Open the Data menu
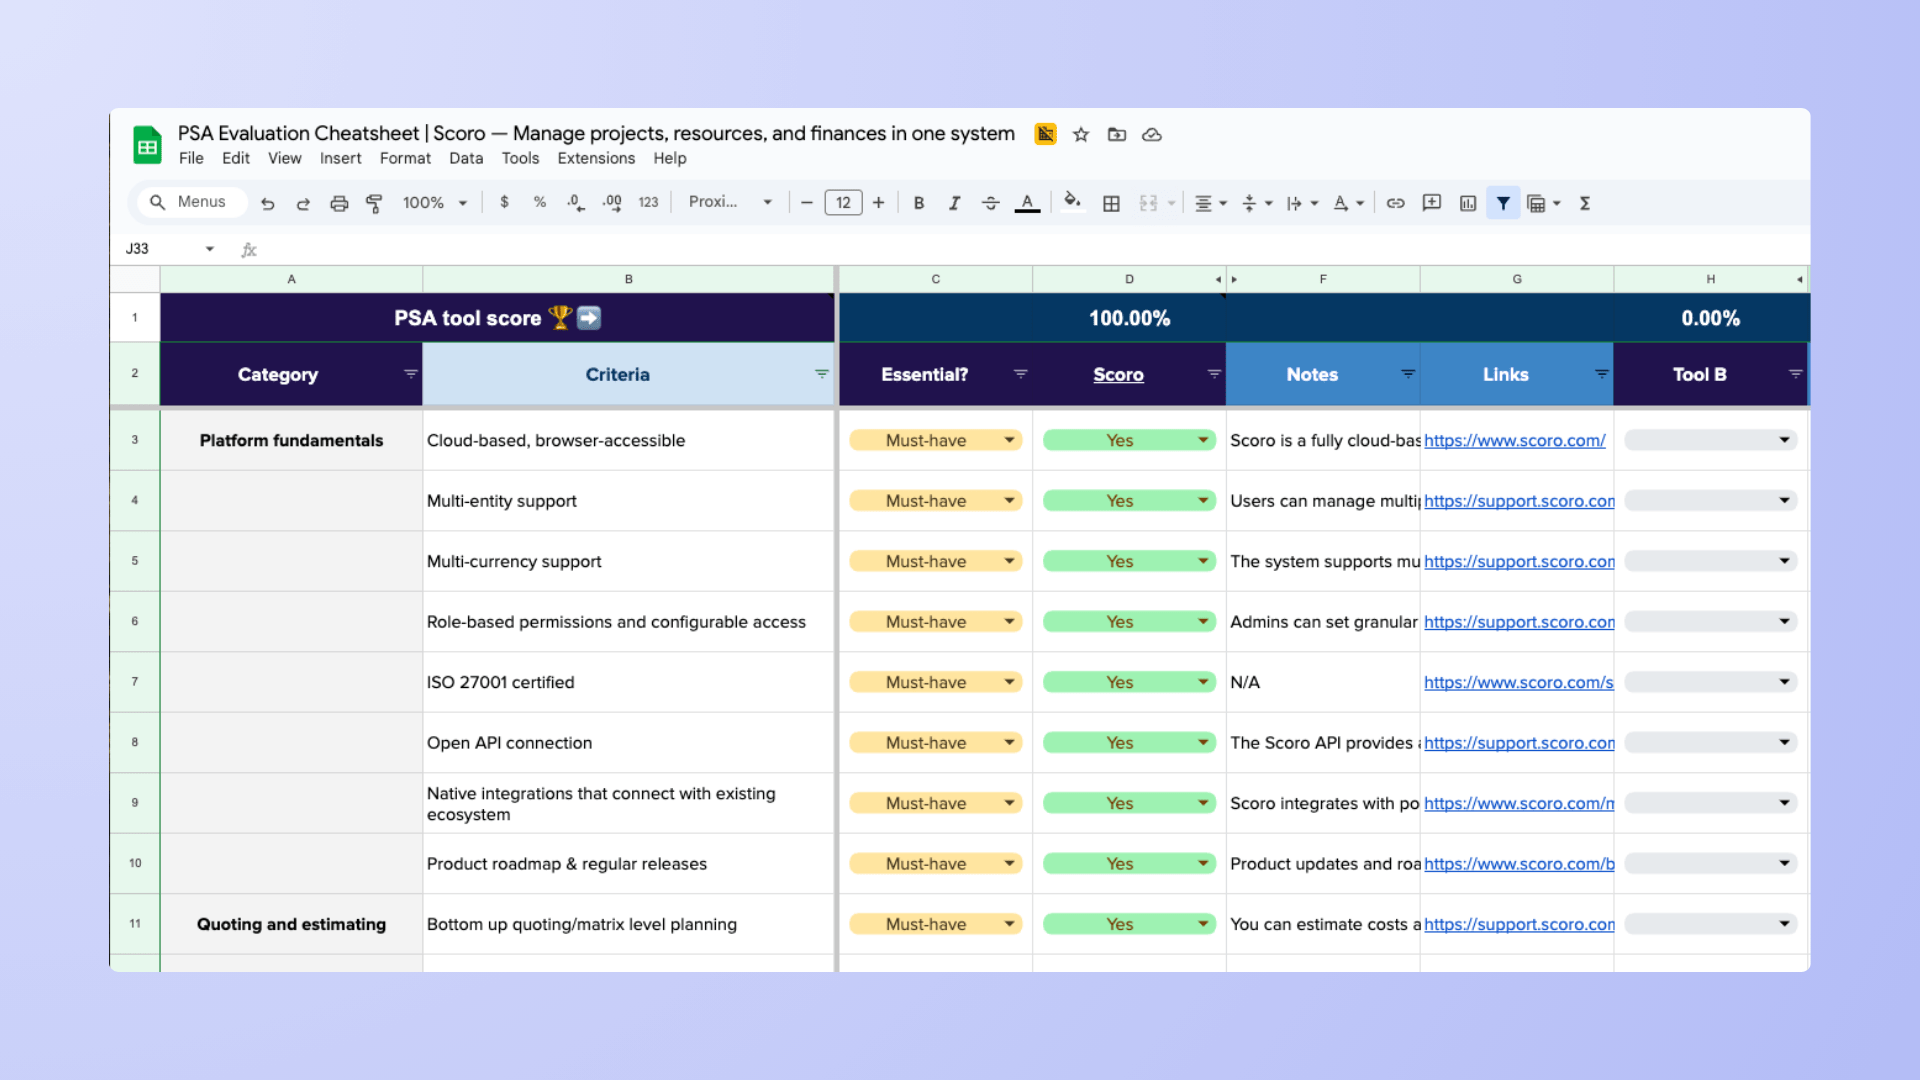This screenshot has width=1920, height=1080. point(466,158)
